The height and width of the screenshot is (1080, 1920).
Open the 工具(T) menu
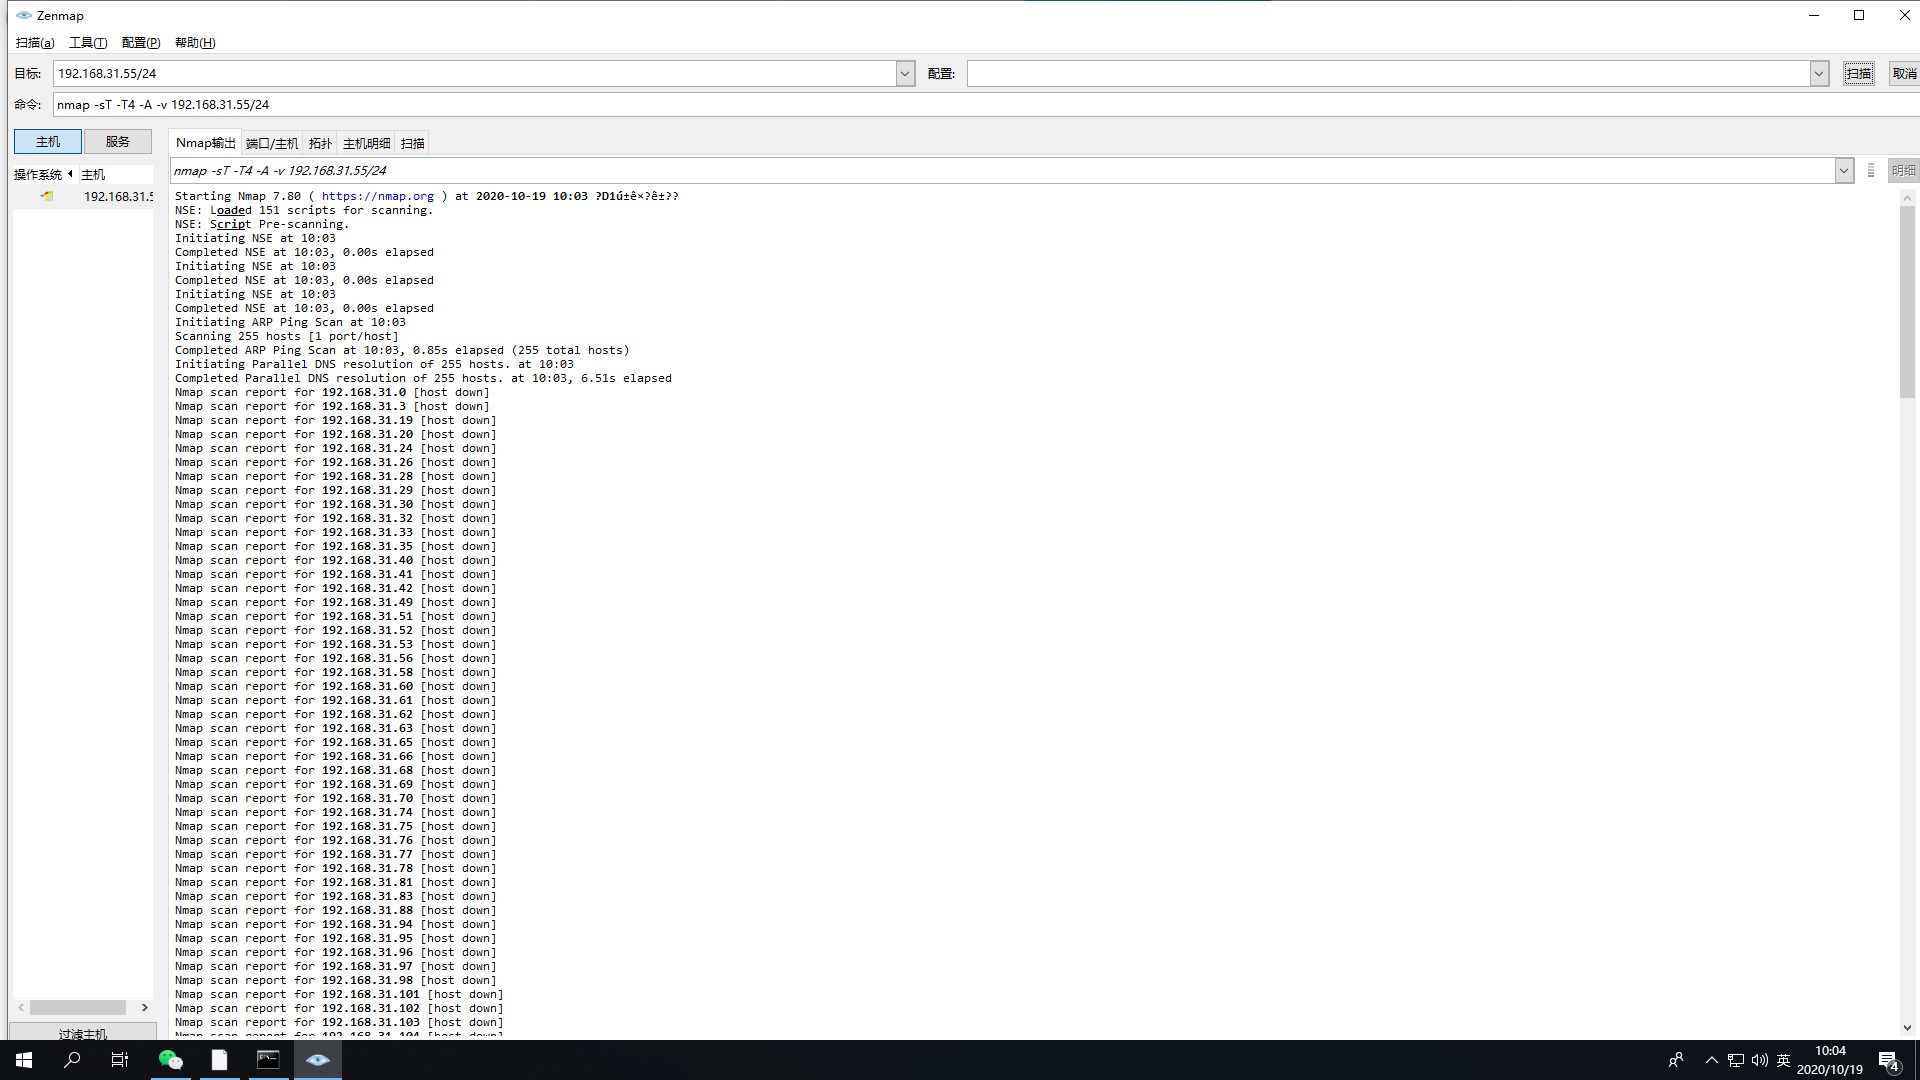(88, 42)
